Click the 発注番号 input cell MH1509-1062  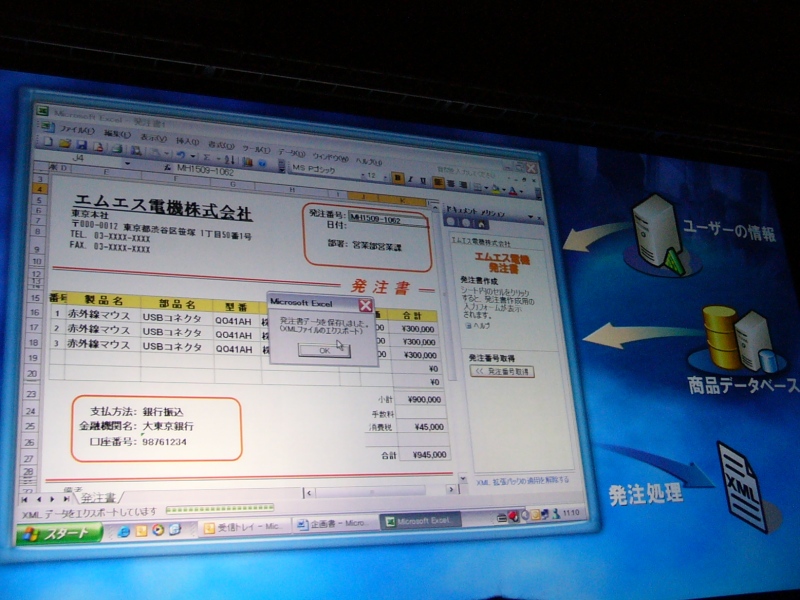(387, 219)
